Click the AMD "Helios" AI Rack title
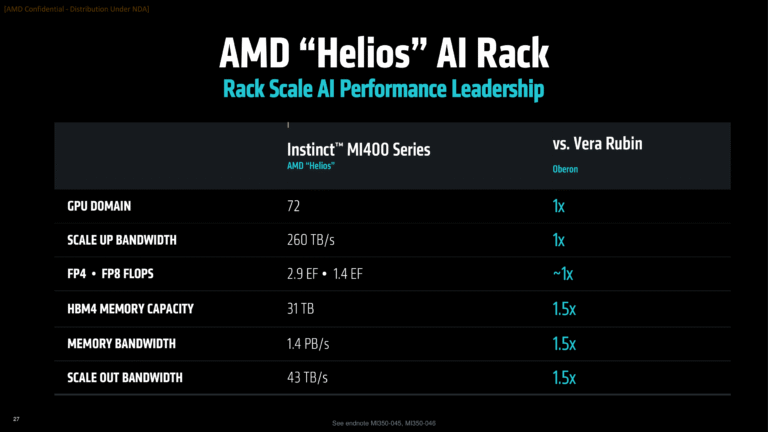The height and width of the screenshot is (432, 768). 383,54
